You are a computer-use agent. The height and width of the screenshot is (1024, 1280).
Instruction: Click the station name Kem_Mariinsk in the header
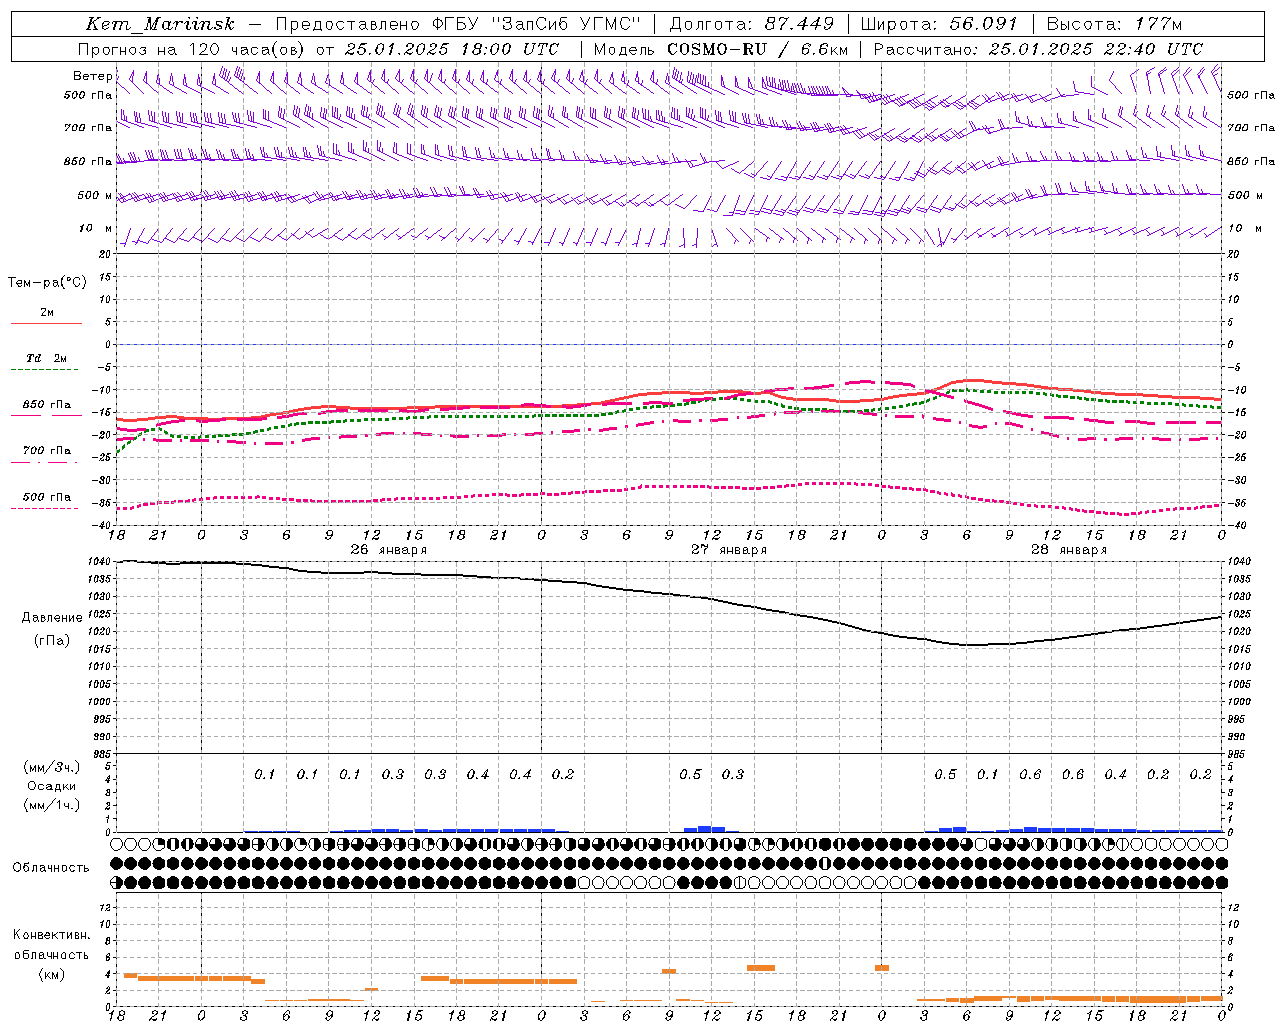coord(160,24)
